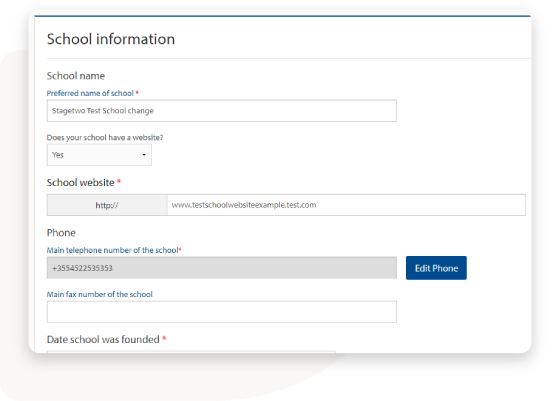Screen dimensions: 560x401
Task: Click the Does your school have a website label
Action: coord(105,137)
